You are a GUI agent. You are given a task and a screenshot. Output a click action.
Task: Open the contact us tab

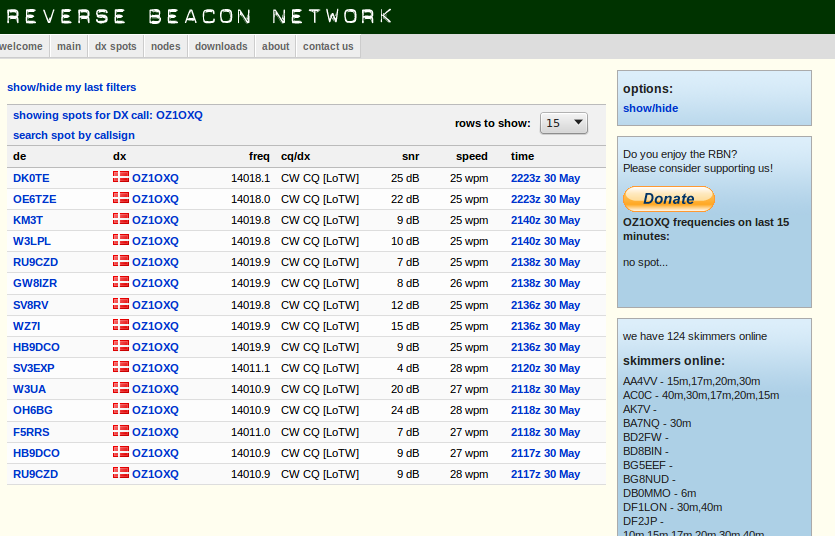[328, 46]
